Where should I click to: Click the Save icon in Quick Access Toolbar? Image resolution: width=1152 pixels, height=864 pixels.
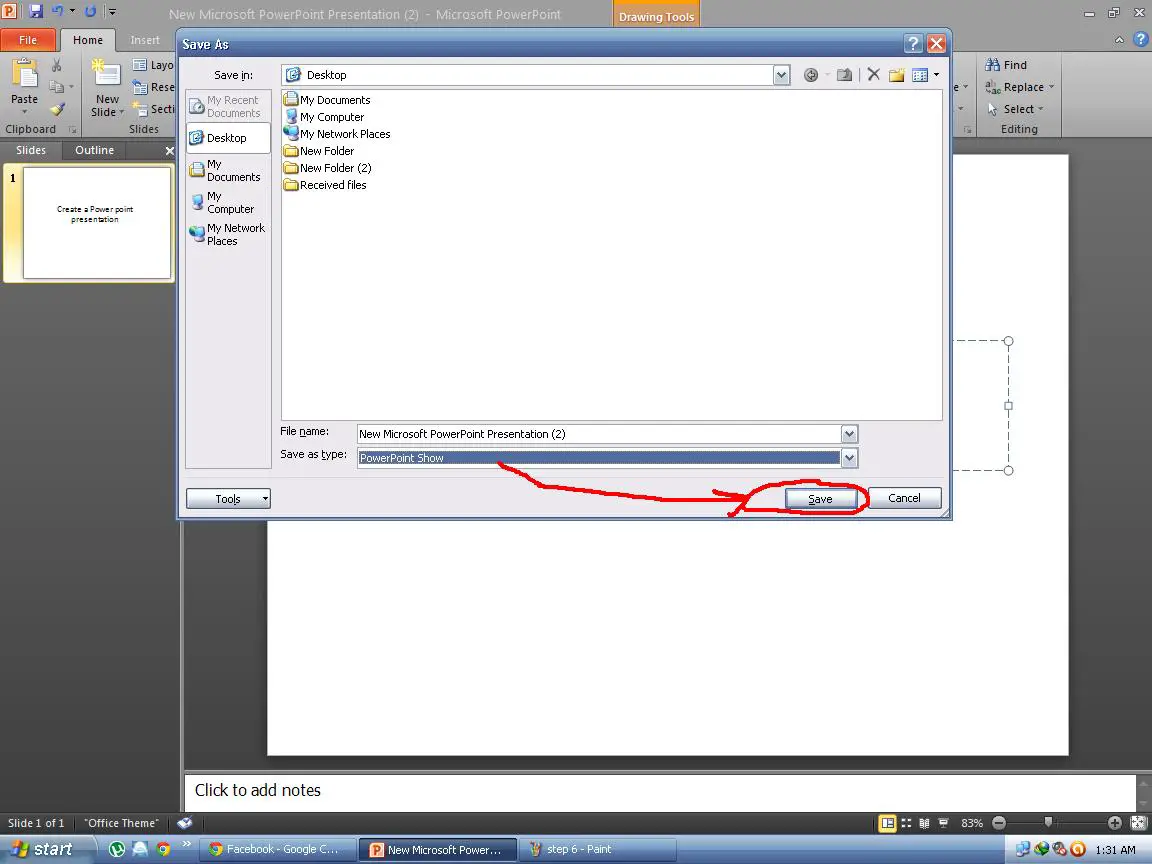click(35, 12)
